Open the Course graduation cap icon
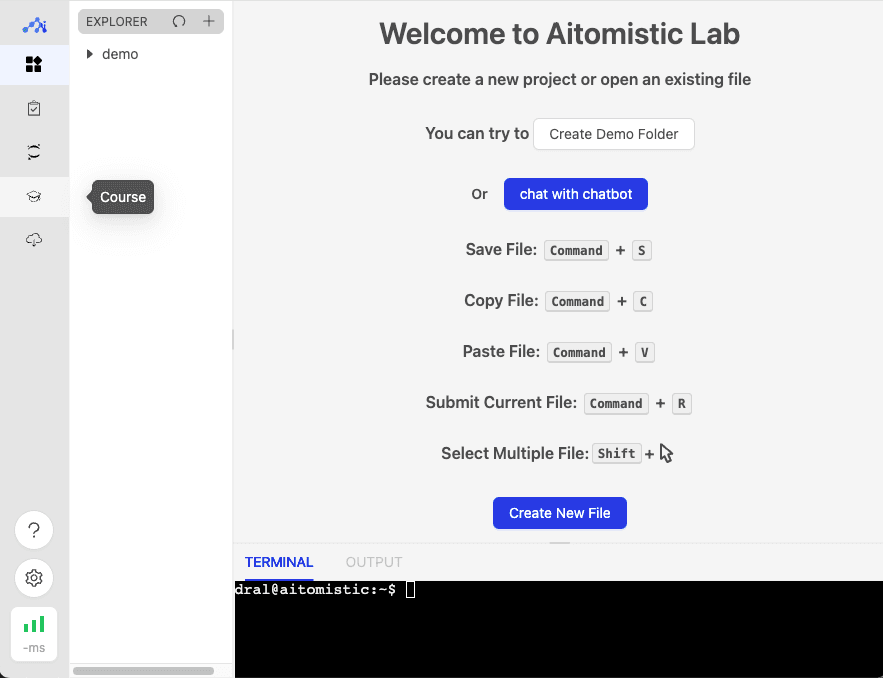883x678 pixels. pyautogui.click(x=34, y=197)
